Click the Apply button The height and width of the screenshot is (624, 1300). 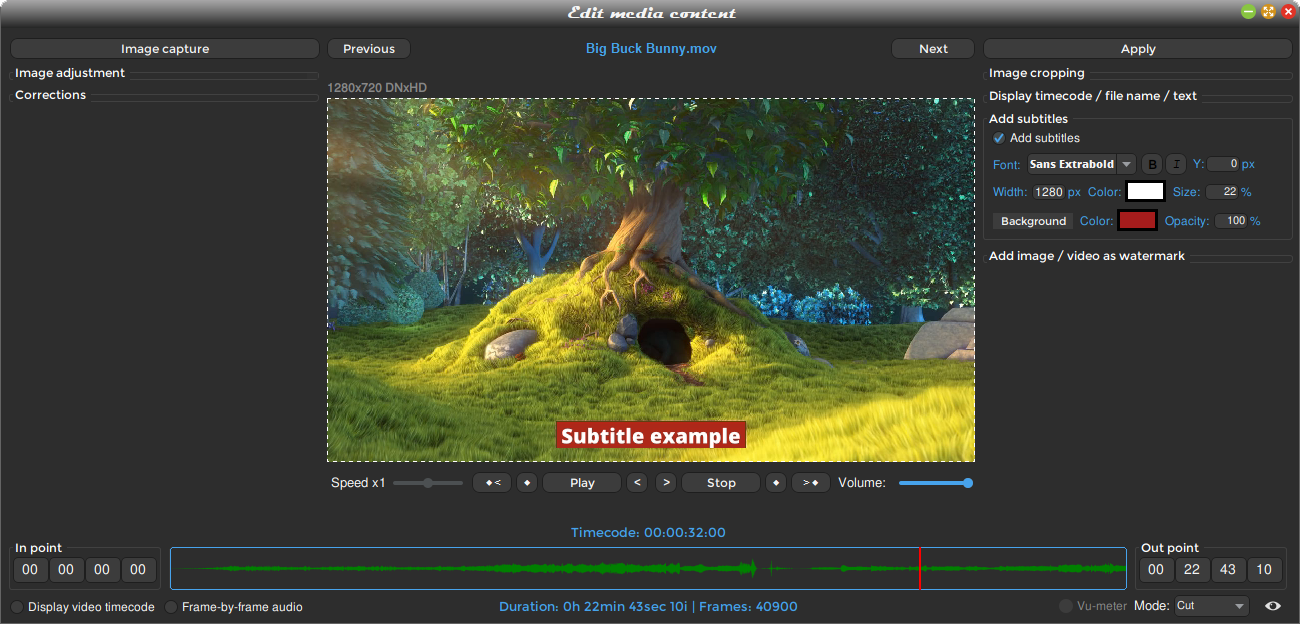1137,49
